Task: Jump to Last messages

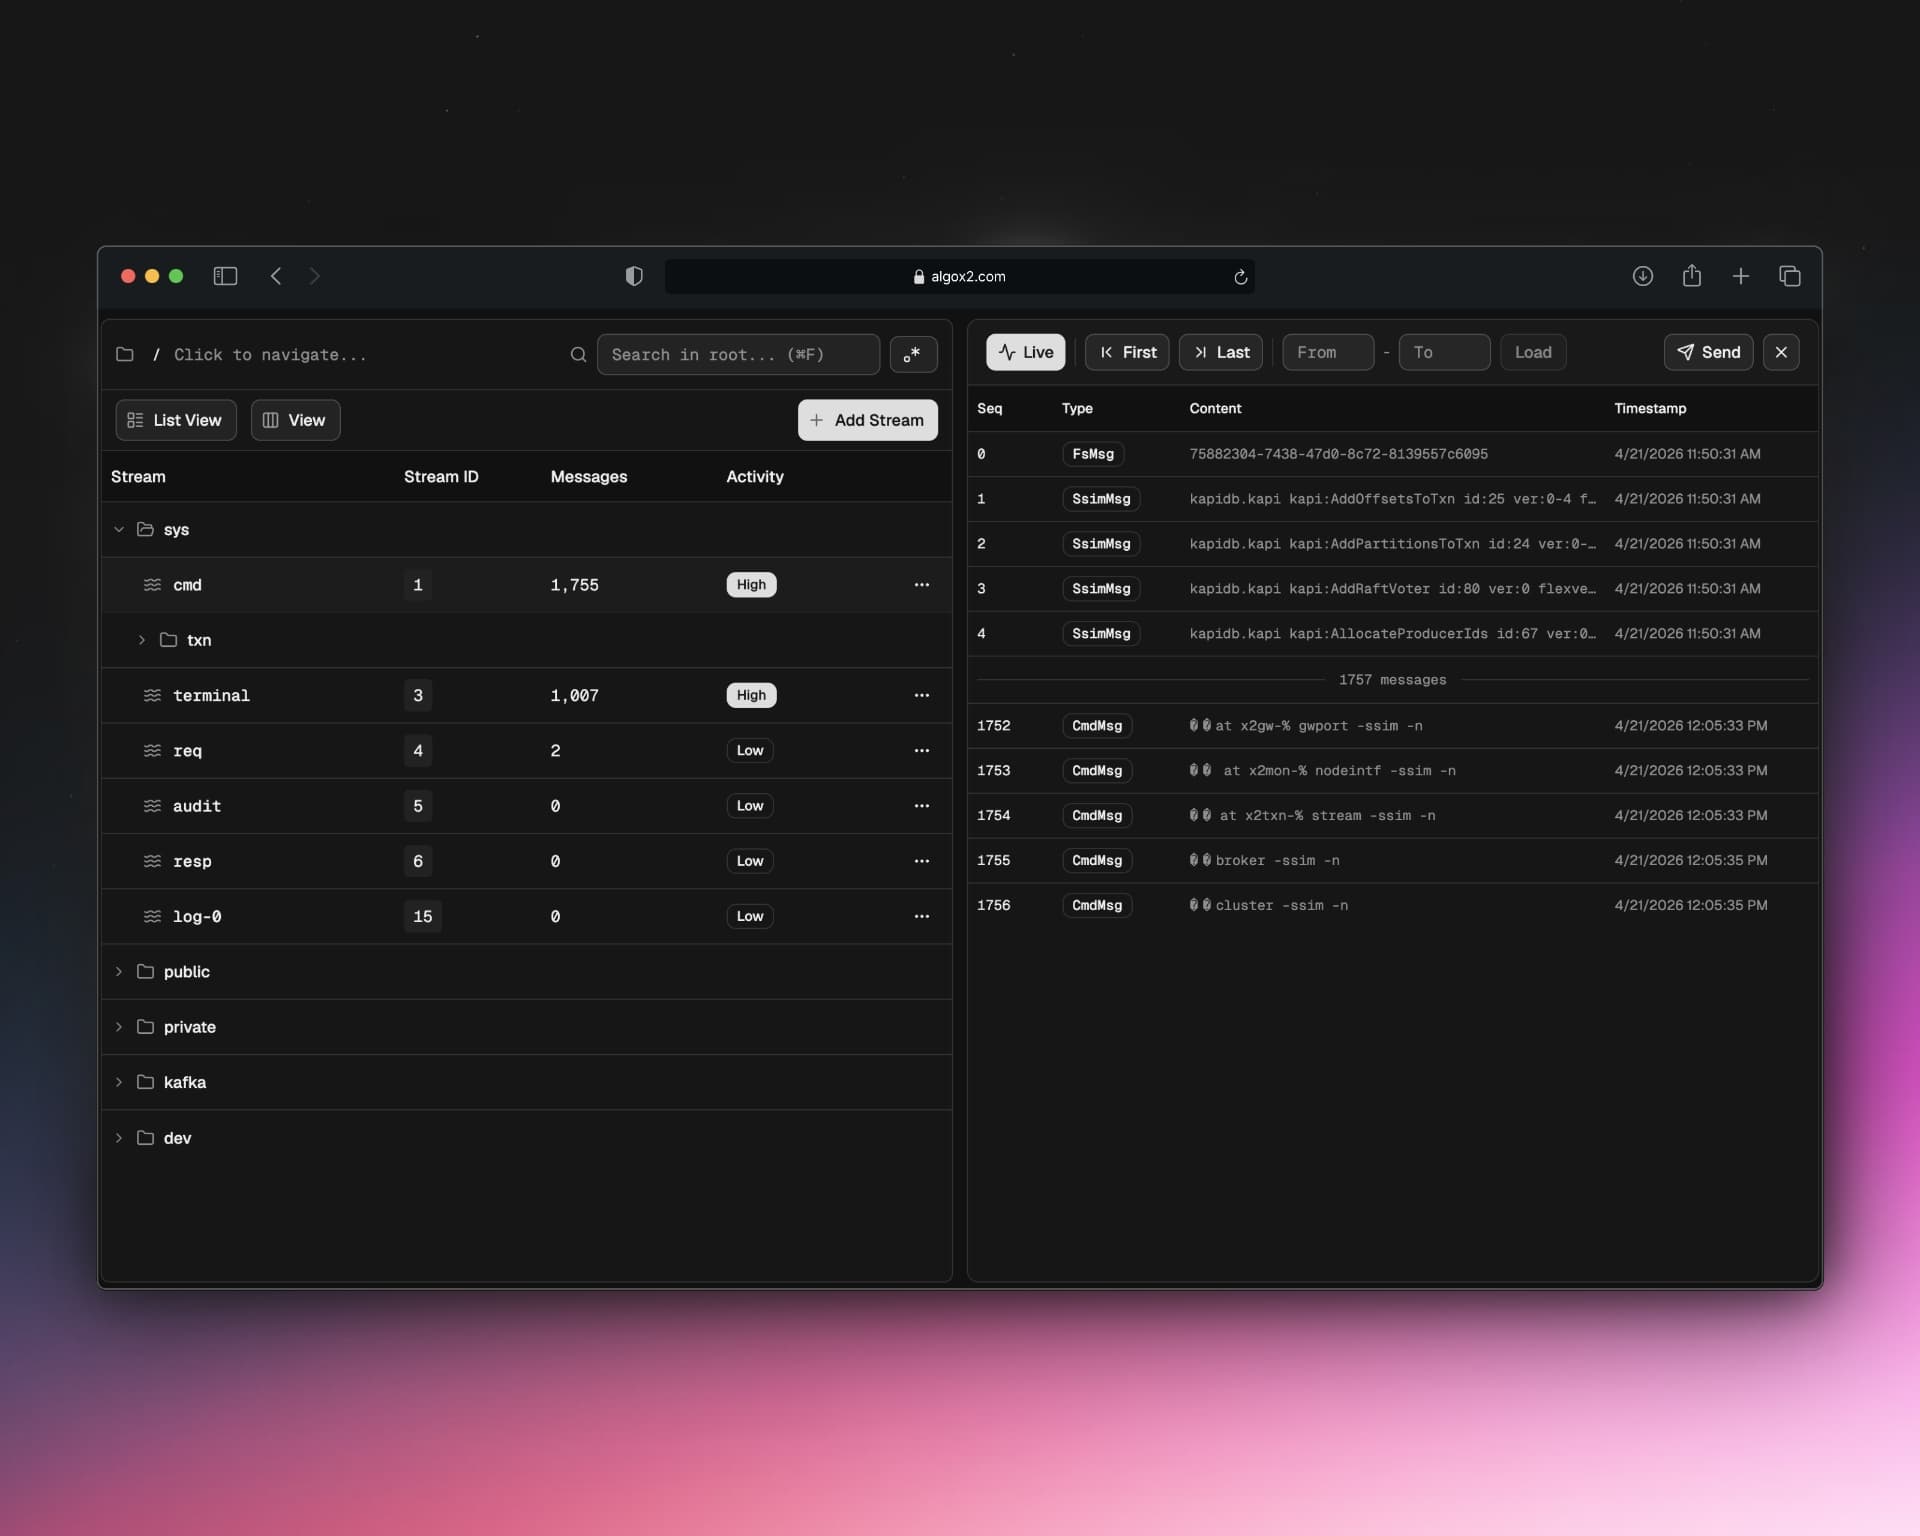Action: click(1221, 352)
